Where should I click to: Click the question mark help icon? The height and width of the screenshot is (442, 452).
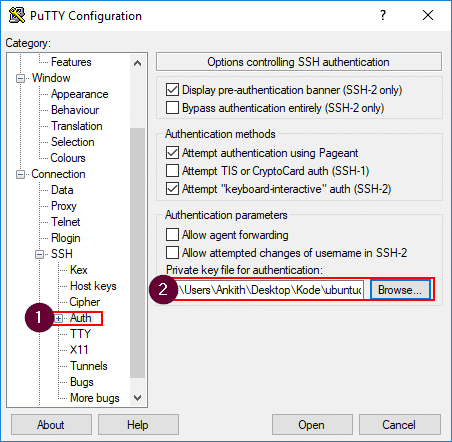coord(383,15)
